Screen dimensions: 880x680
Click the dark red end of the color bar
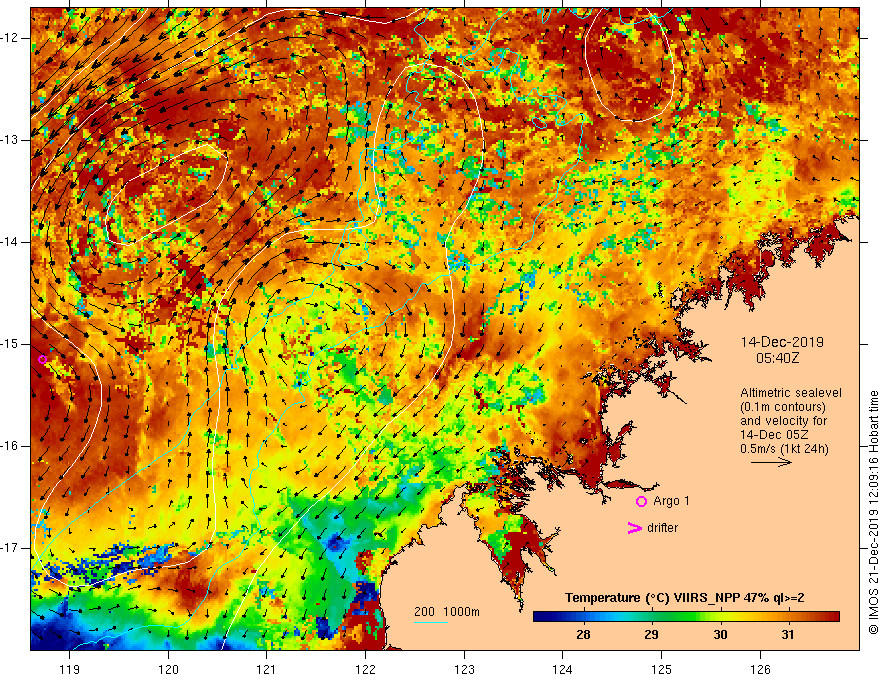833,617
